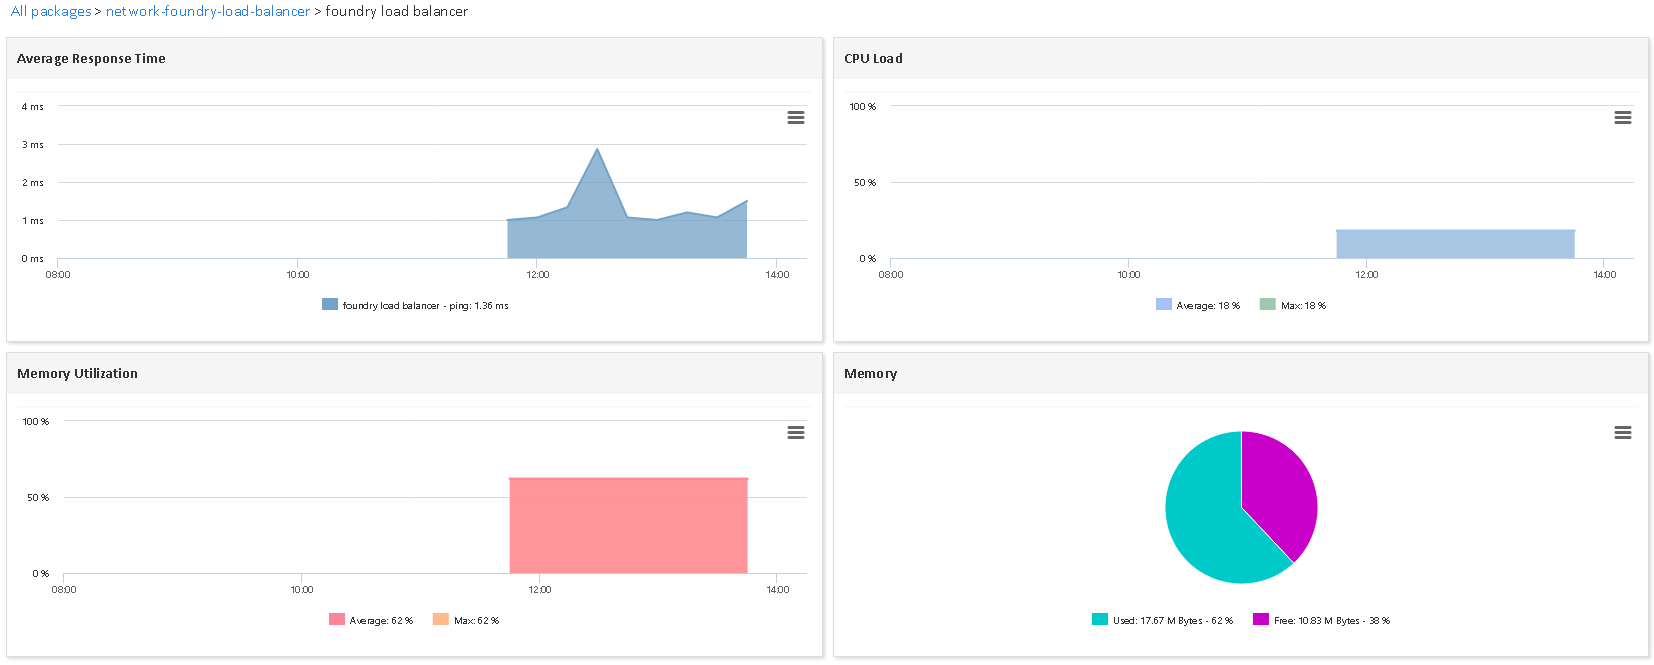The height and width of the screenshot is (665, 1654).
Task: Click the blue CPU Load area bar
Action: tap(1455, 244)
